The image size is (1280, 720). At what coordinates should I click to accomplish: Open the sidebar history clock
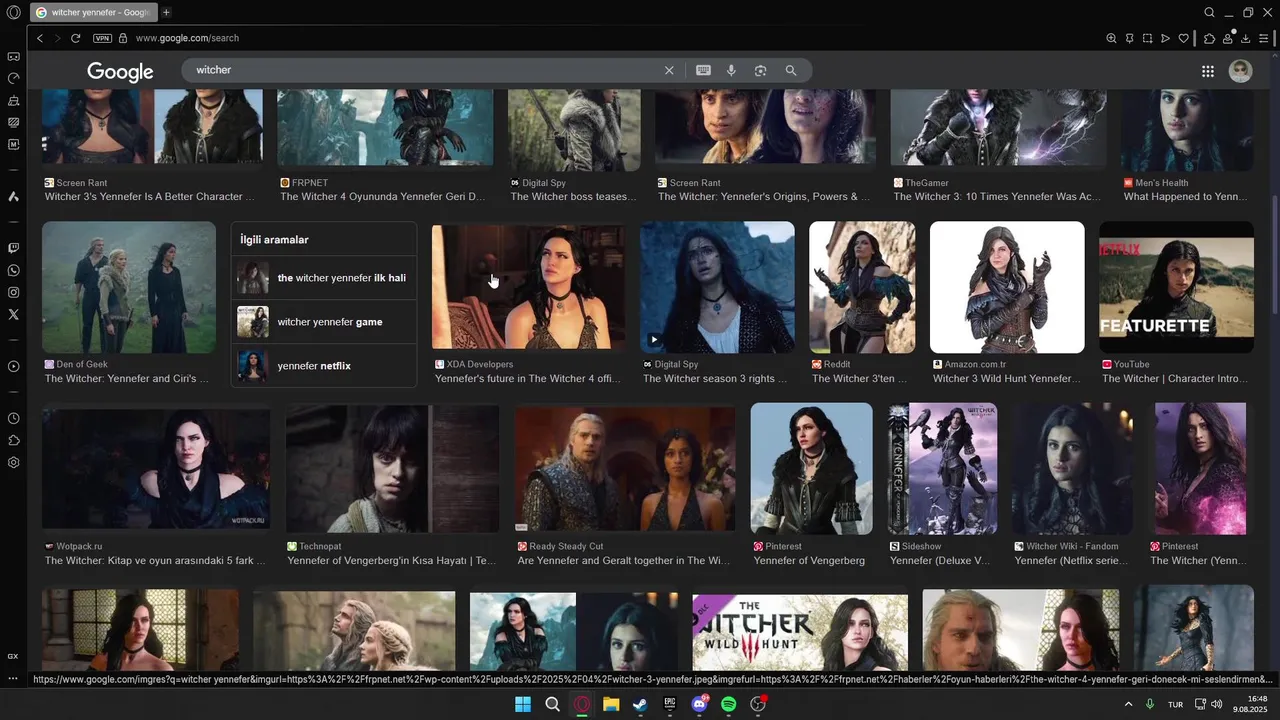(x=13, y=418)
